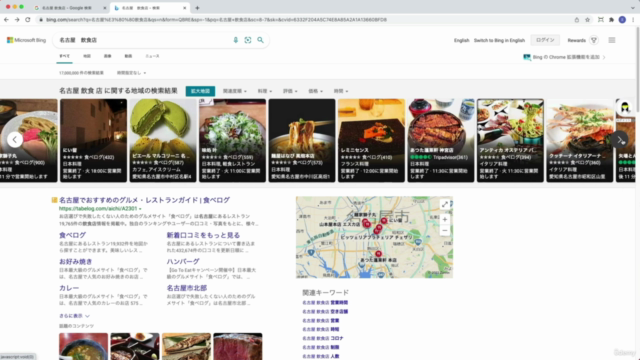This screenshot has height=360, width=640.
Task: Click the red pin beside にい留 on the map
Action: tap(384, 220)
